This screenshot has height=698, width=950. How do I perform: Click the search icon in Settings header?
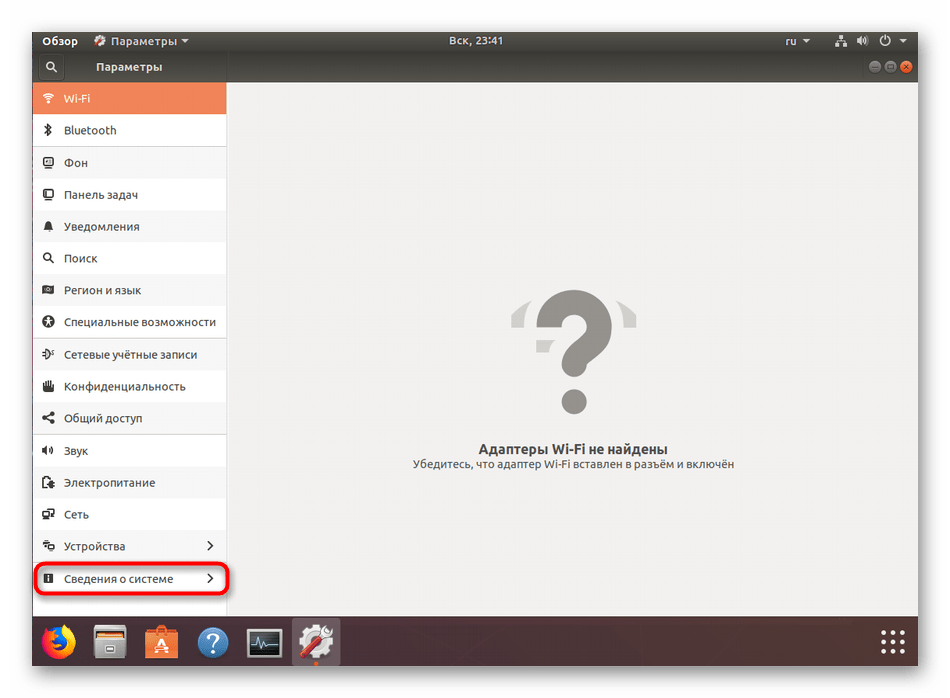[x=51, y=67]
